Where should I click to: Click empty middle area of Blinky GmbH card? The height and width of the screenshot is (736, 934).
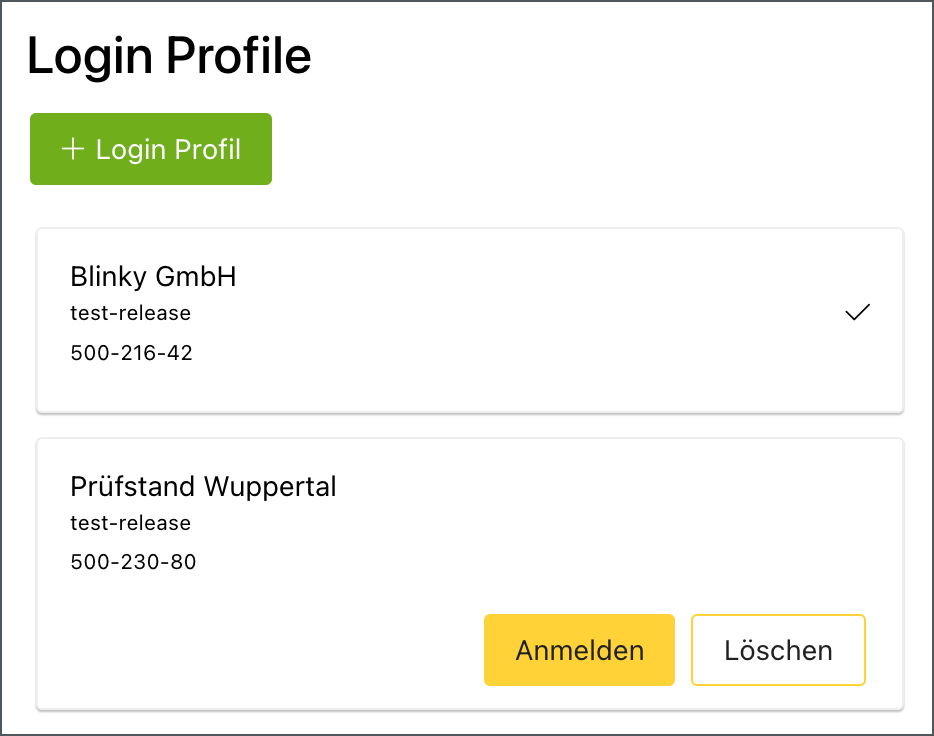500,320
